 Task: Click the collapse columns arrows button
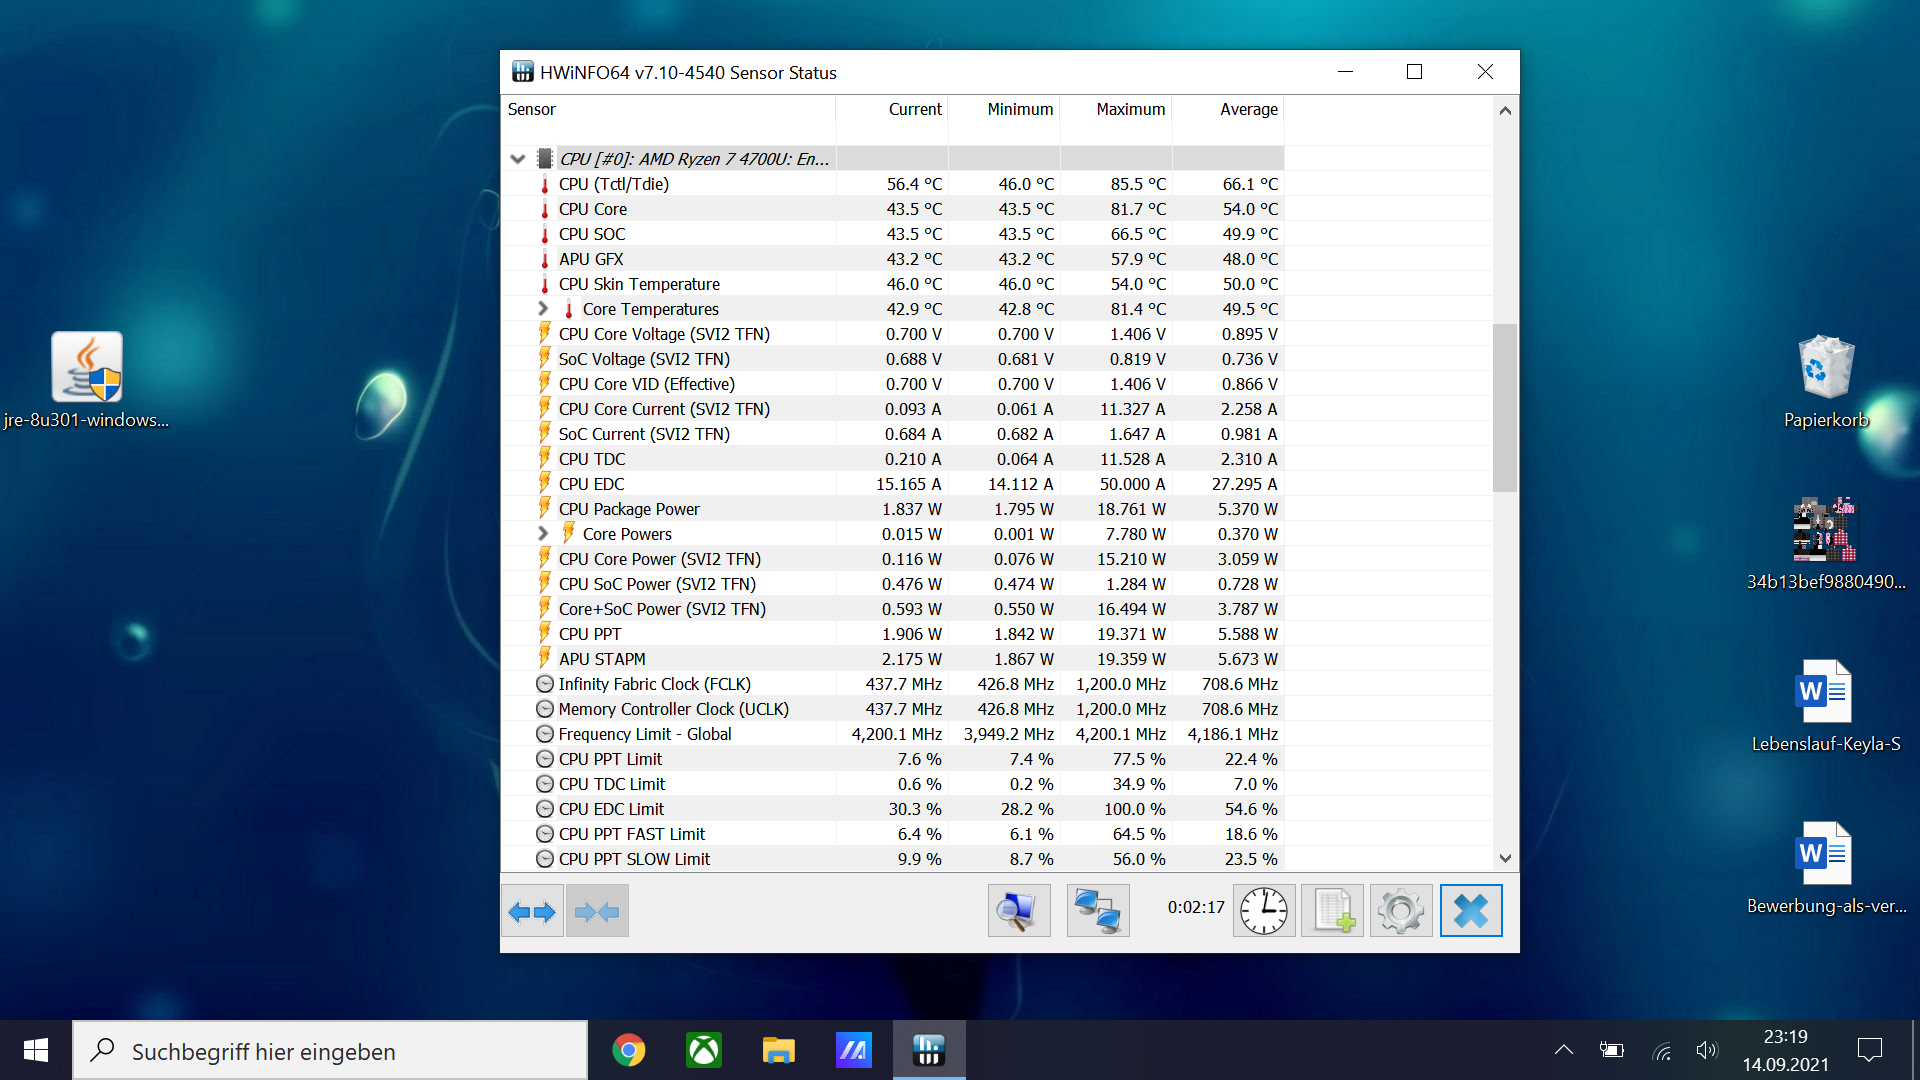tap(598, 911)
